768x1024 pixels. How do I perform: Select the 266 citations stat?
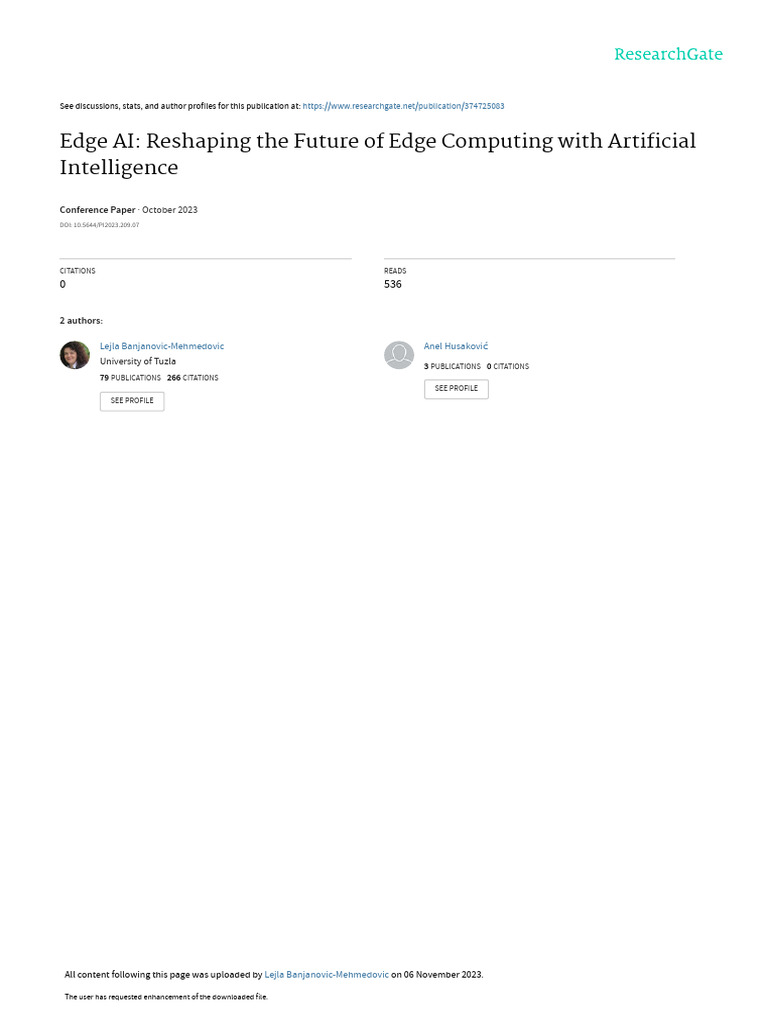[x=193, y=378]
